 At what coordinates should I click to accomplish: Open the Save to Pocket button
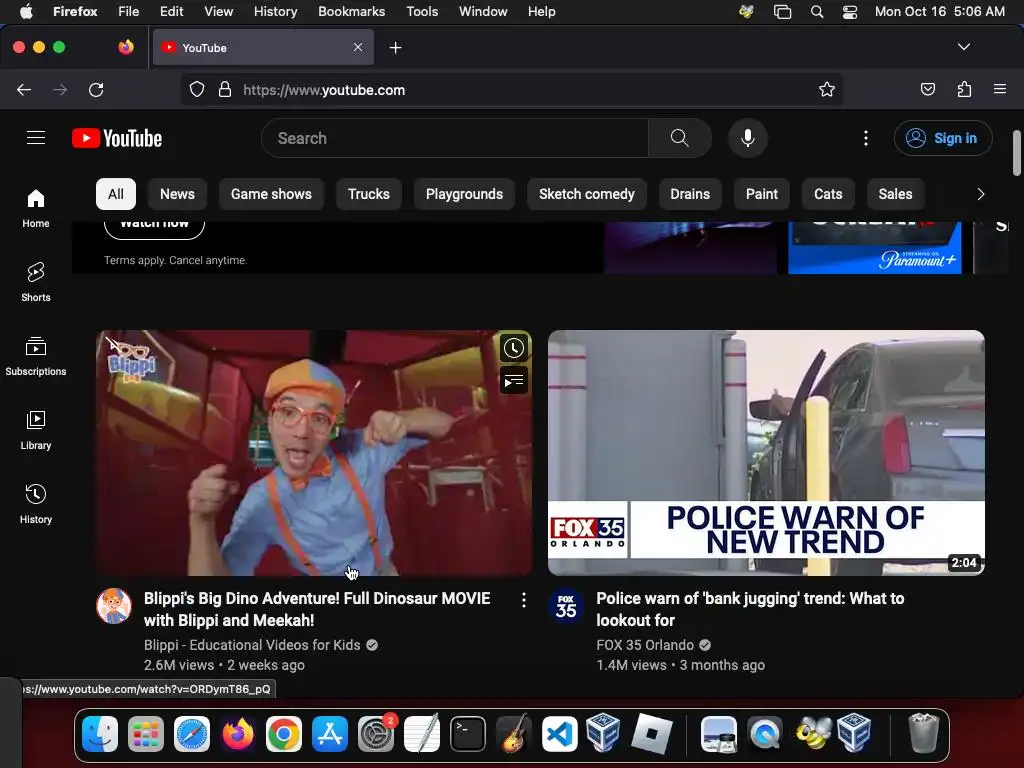tap(928, 89)
